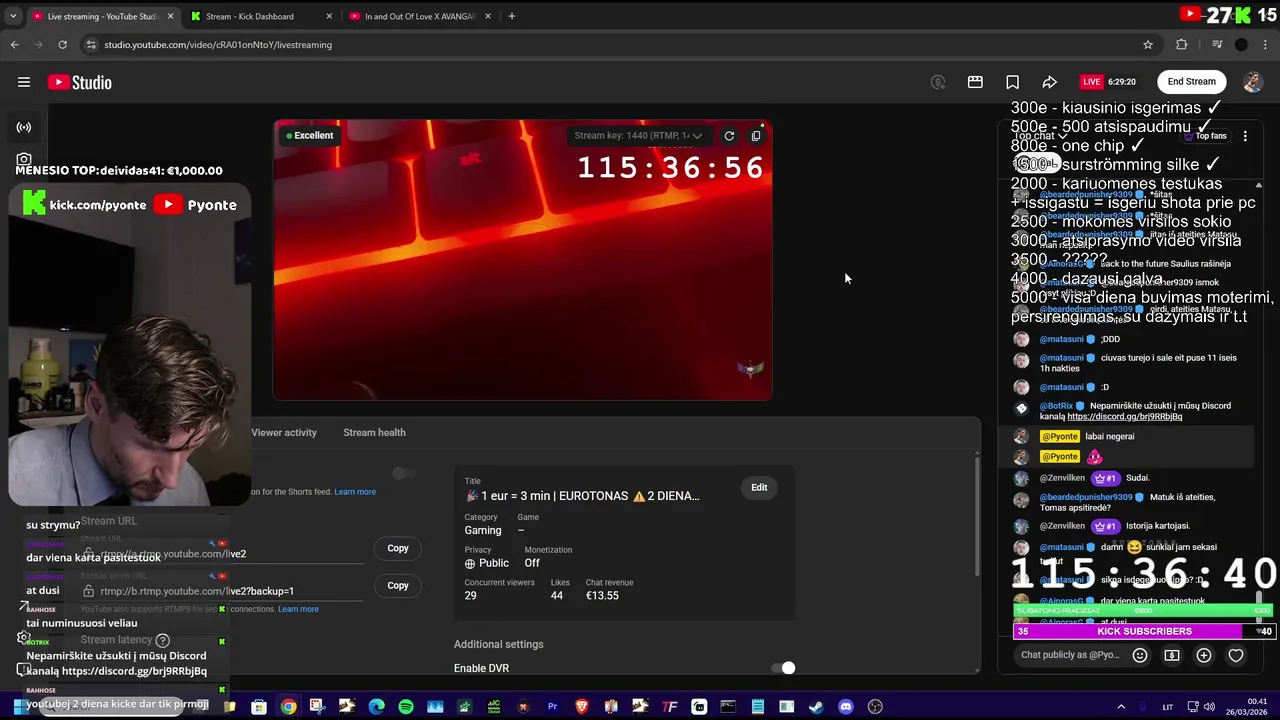Click the plus icon in chat input
Image resolution: width=1280 pixels, height=720 pixels.
tap(1204, 655)
